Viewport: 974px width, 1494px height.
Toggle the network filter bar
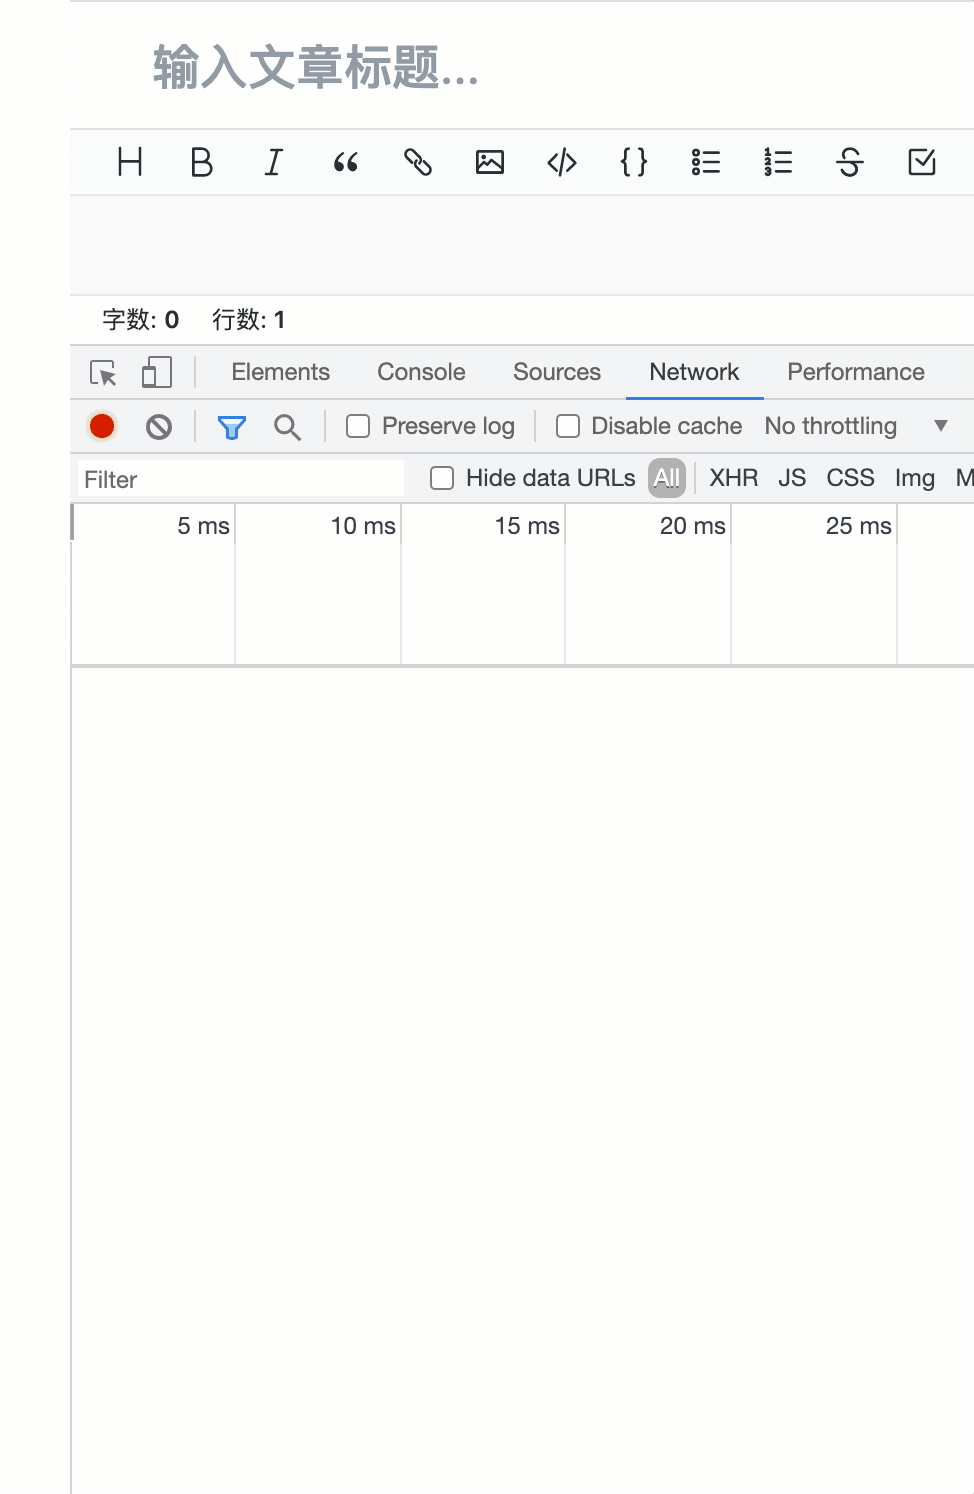232,427
